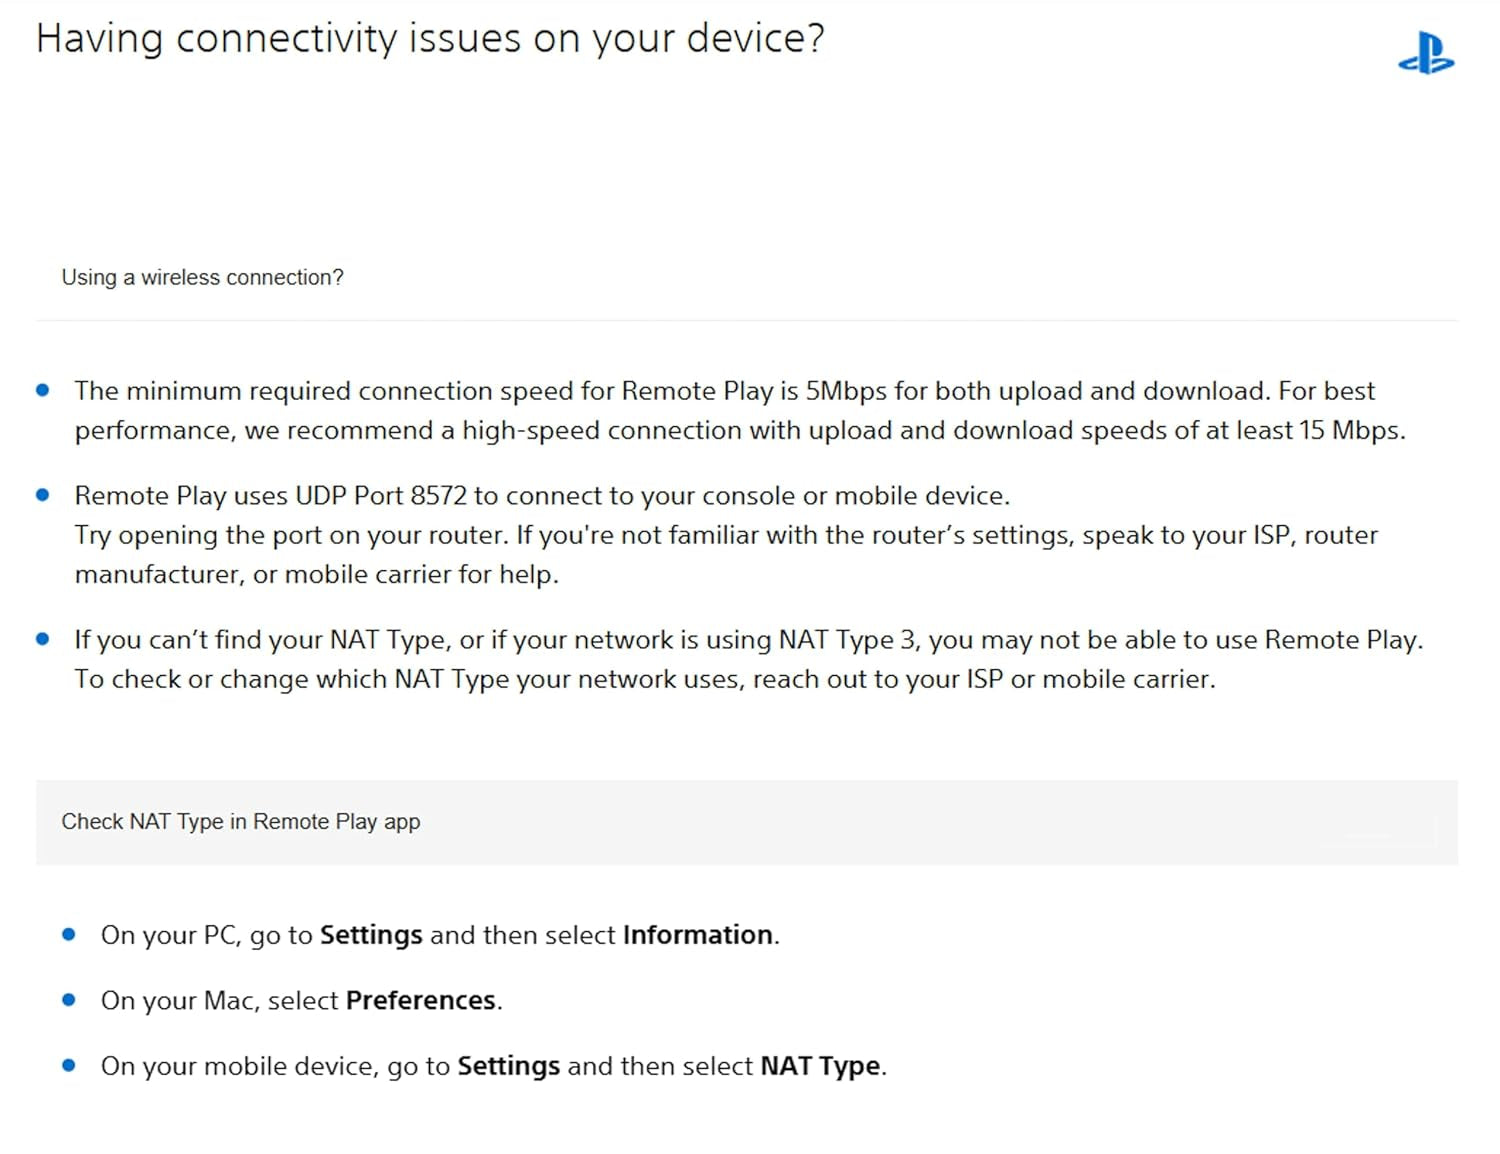This screenshot has width=1500, height=1154.
Task: Click the 'Try opening the port on your router' sentence
Action: [x=291, y=536]
